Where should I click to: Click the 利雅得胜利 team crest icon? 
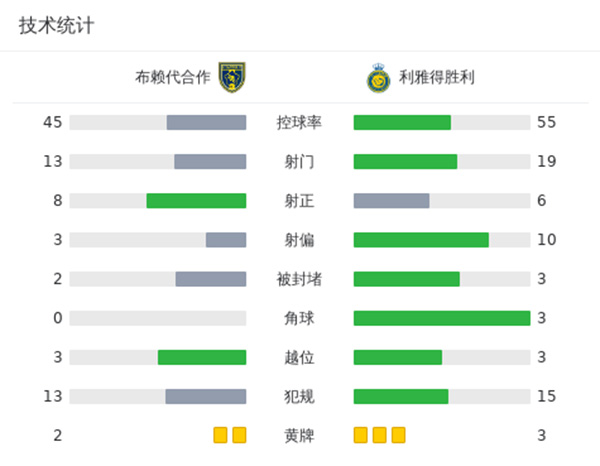[x=378, y=77]
